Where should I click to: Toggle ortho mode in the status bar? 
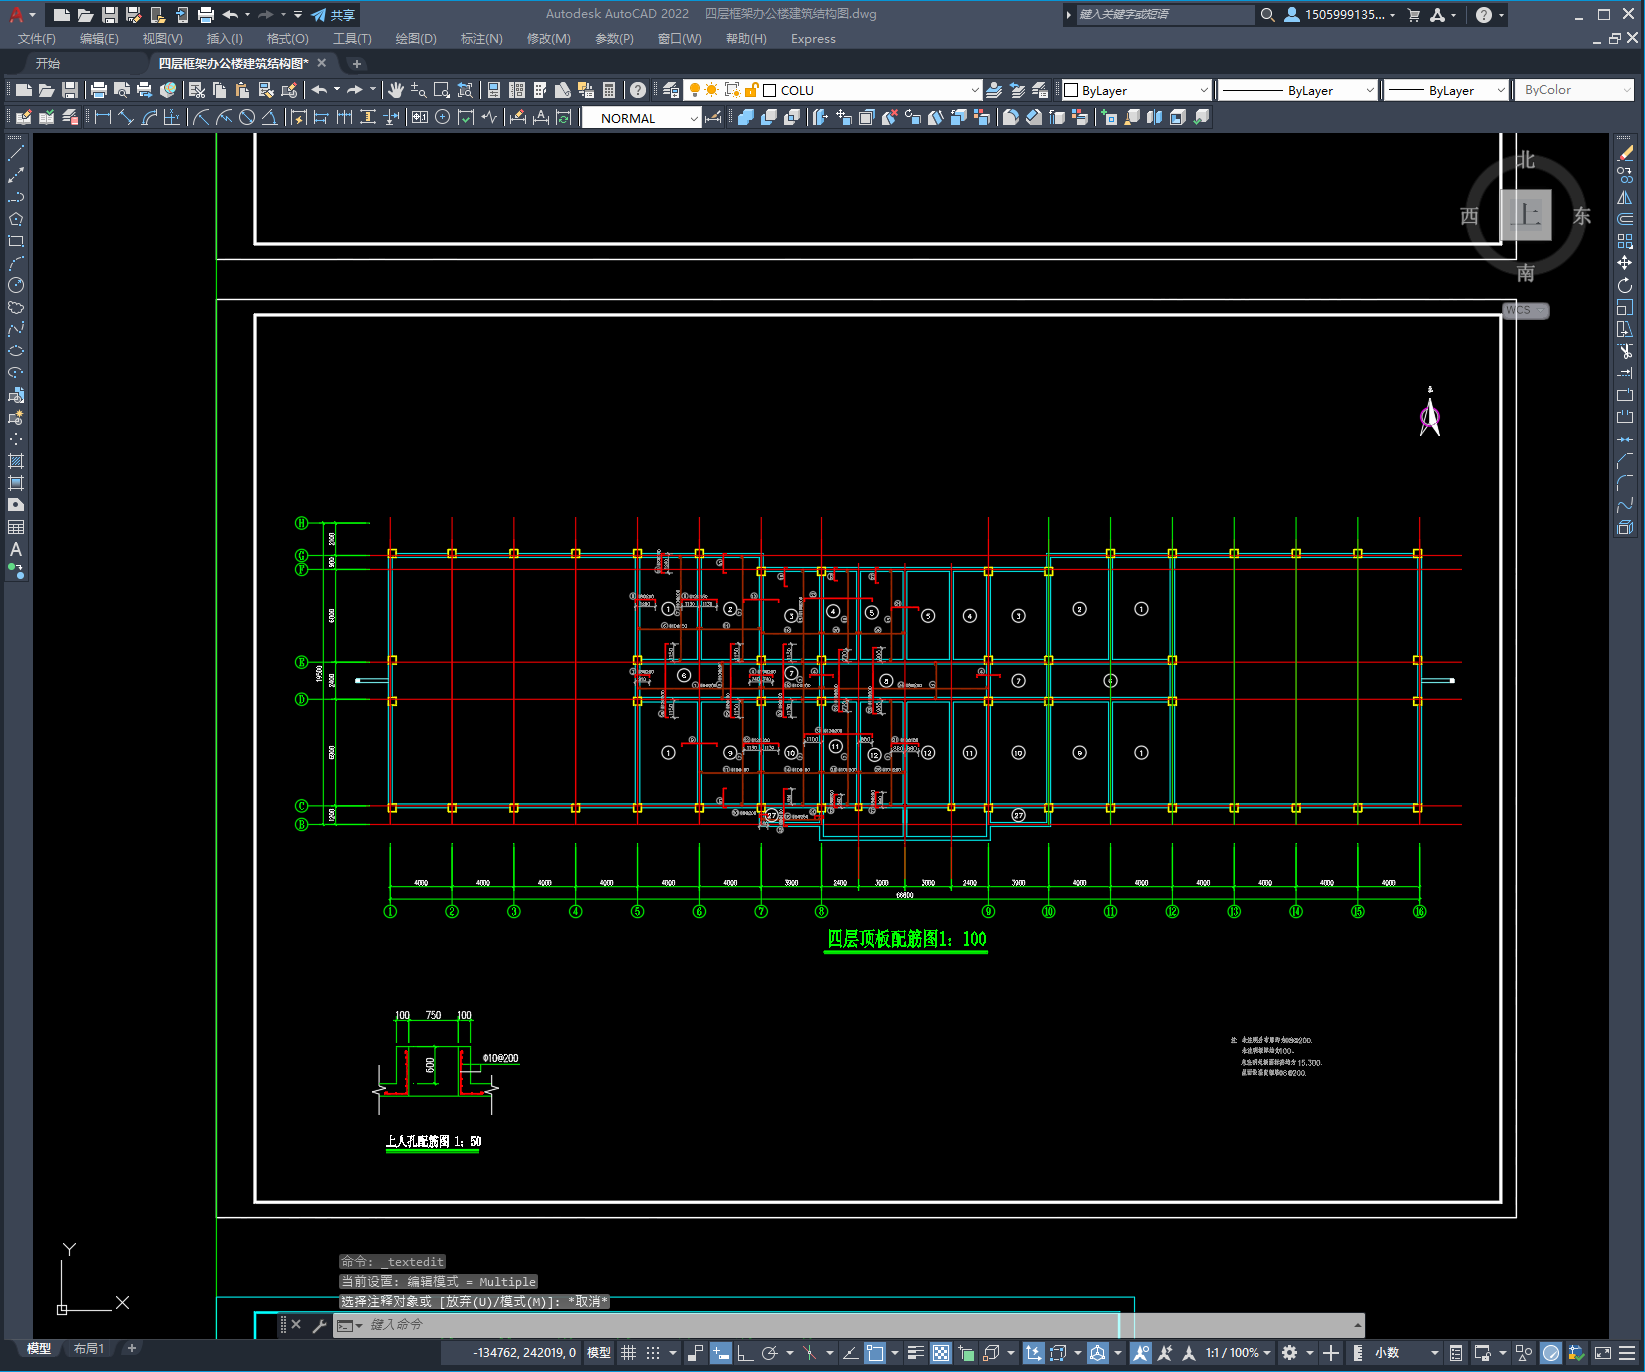click(x=745, y=1353)
